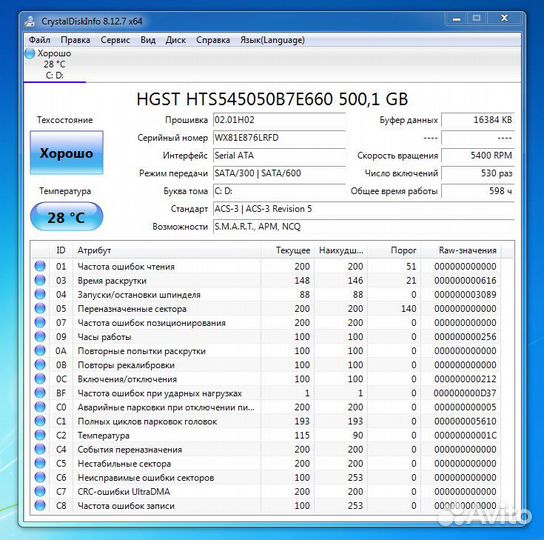
Task: Click status orb for Полных циклов парковок головок
Action: (x=40, y=421)
